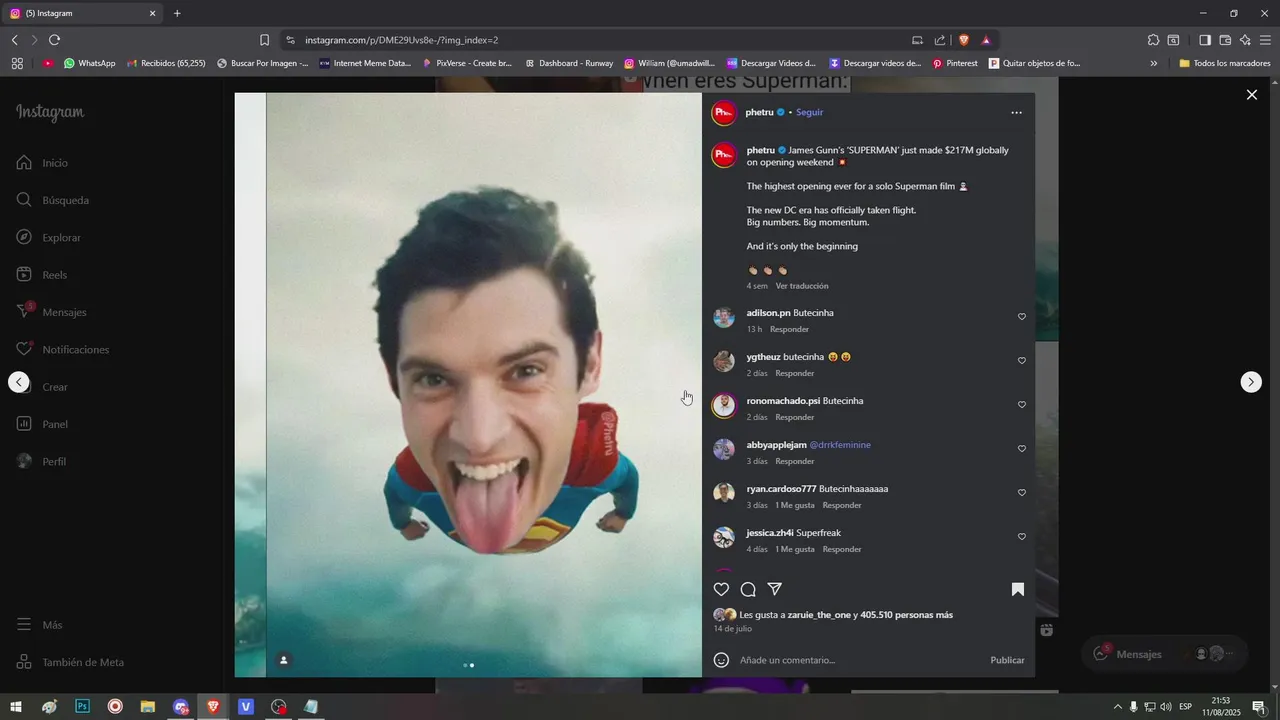Open the Brave Rewards triangle icon

tap(986, 40)
